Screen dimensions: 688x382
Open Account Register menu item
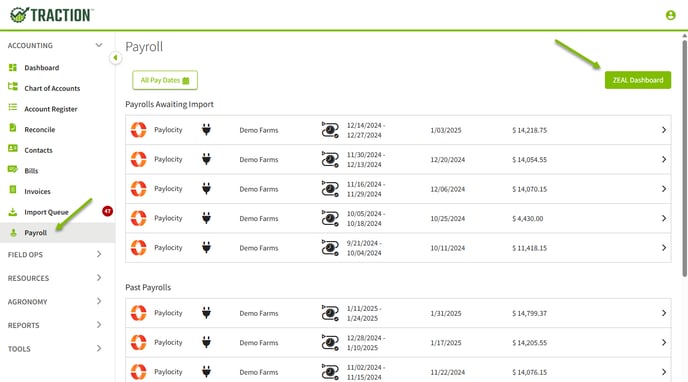tap(51, 109)
